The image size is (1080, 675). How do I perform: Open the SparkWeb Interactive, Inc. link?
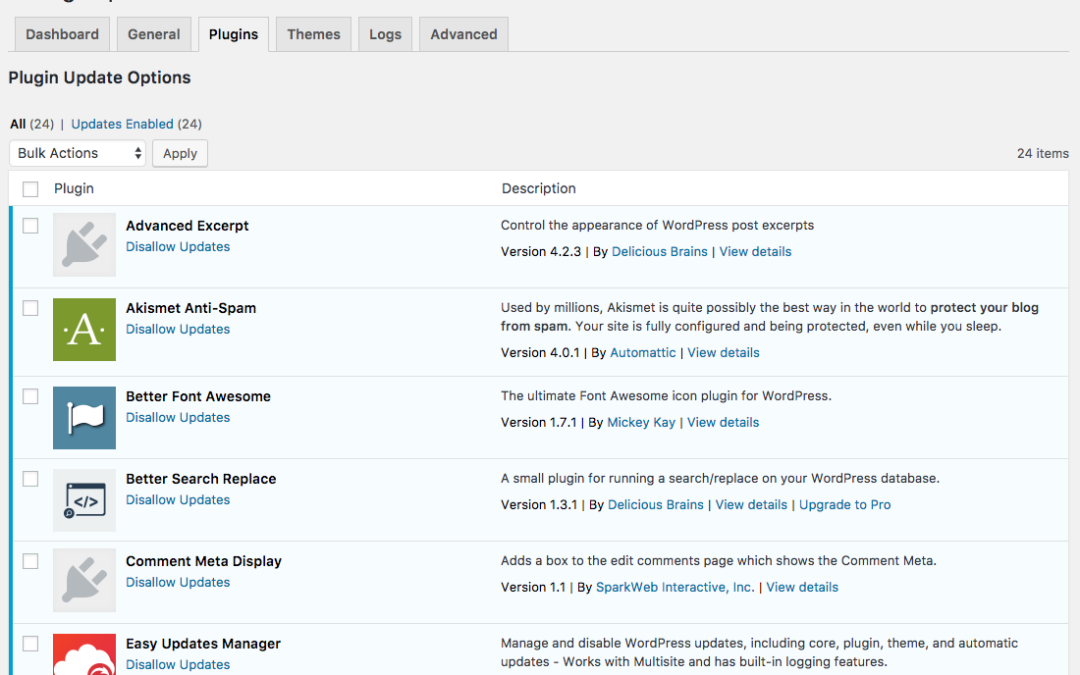675,588
